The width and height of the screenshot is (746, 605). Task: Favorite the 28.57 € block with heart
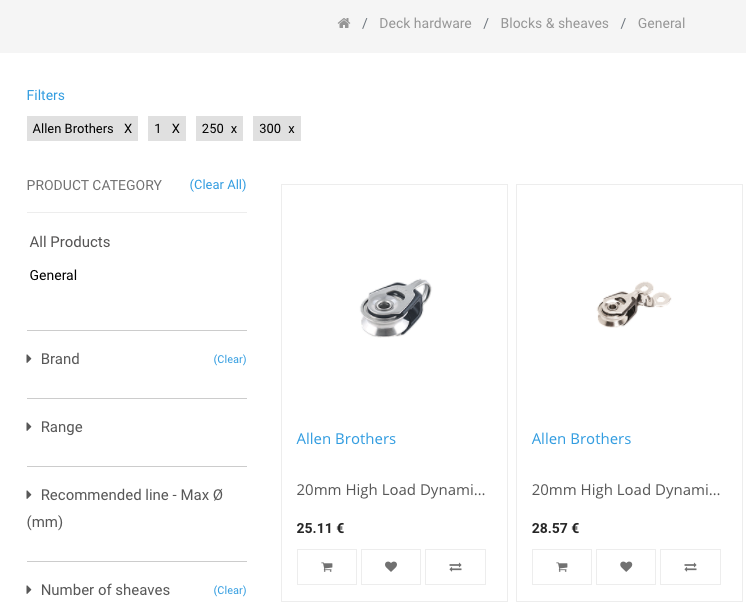(x=626, y=567)
